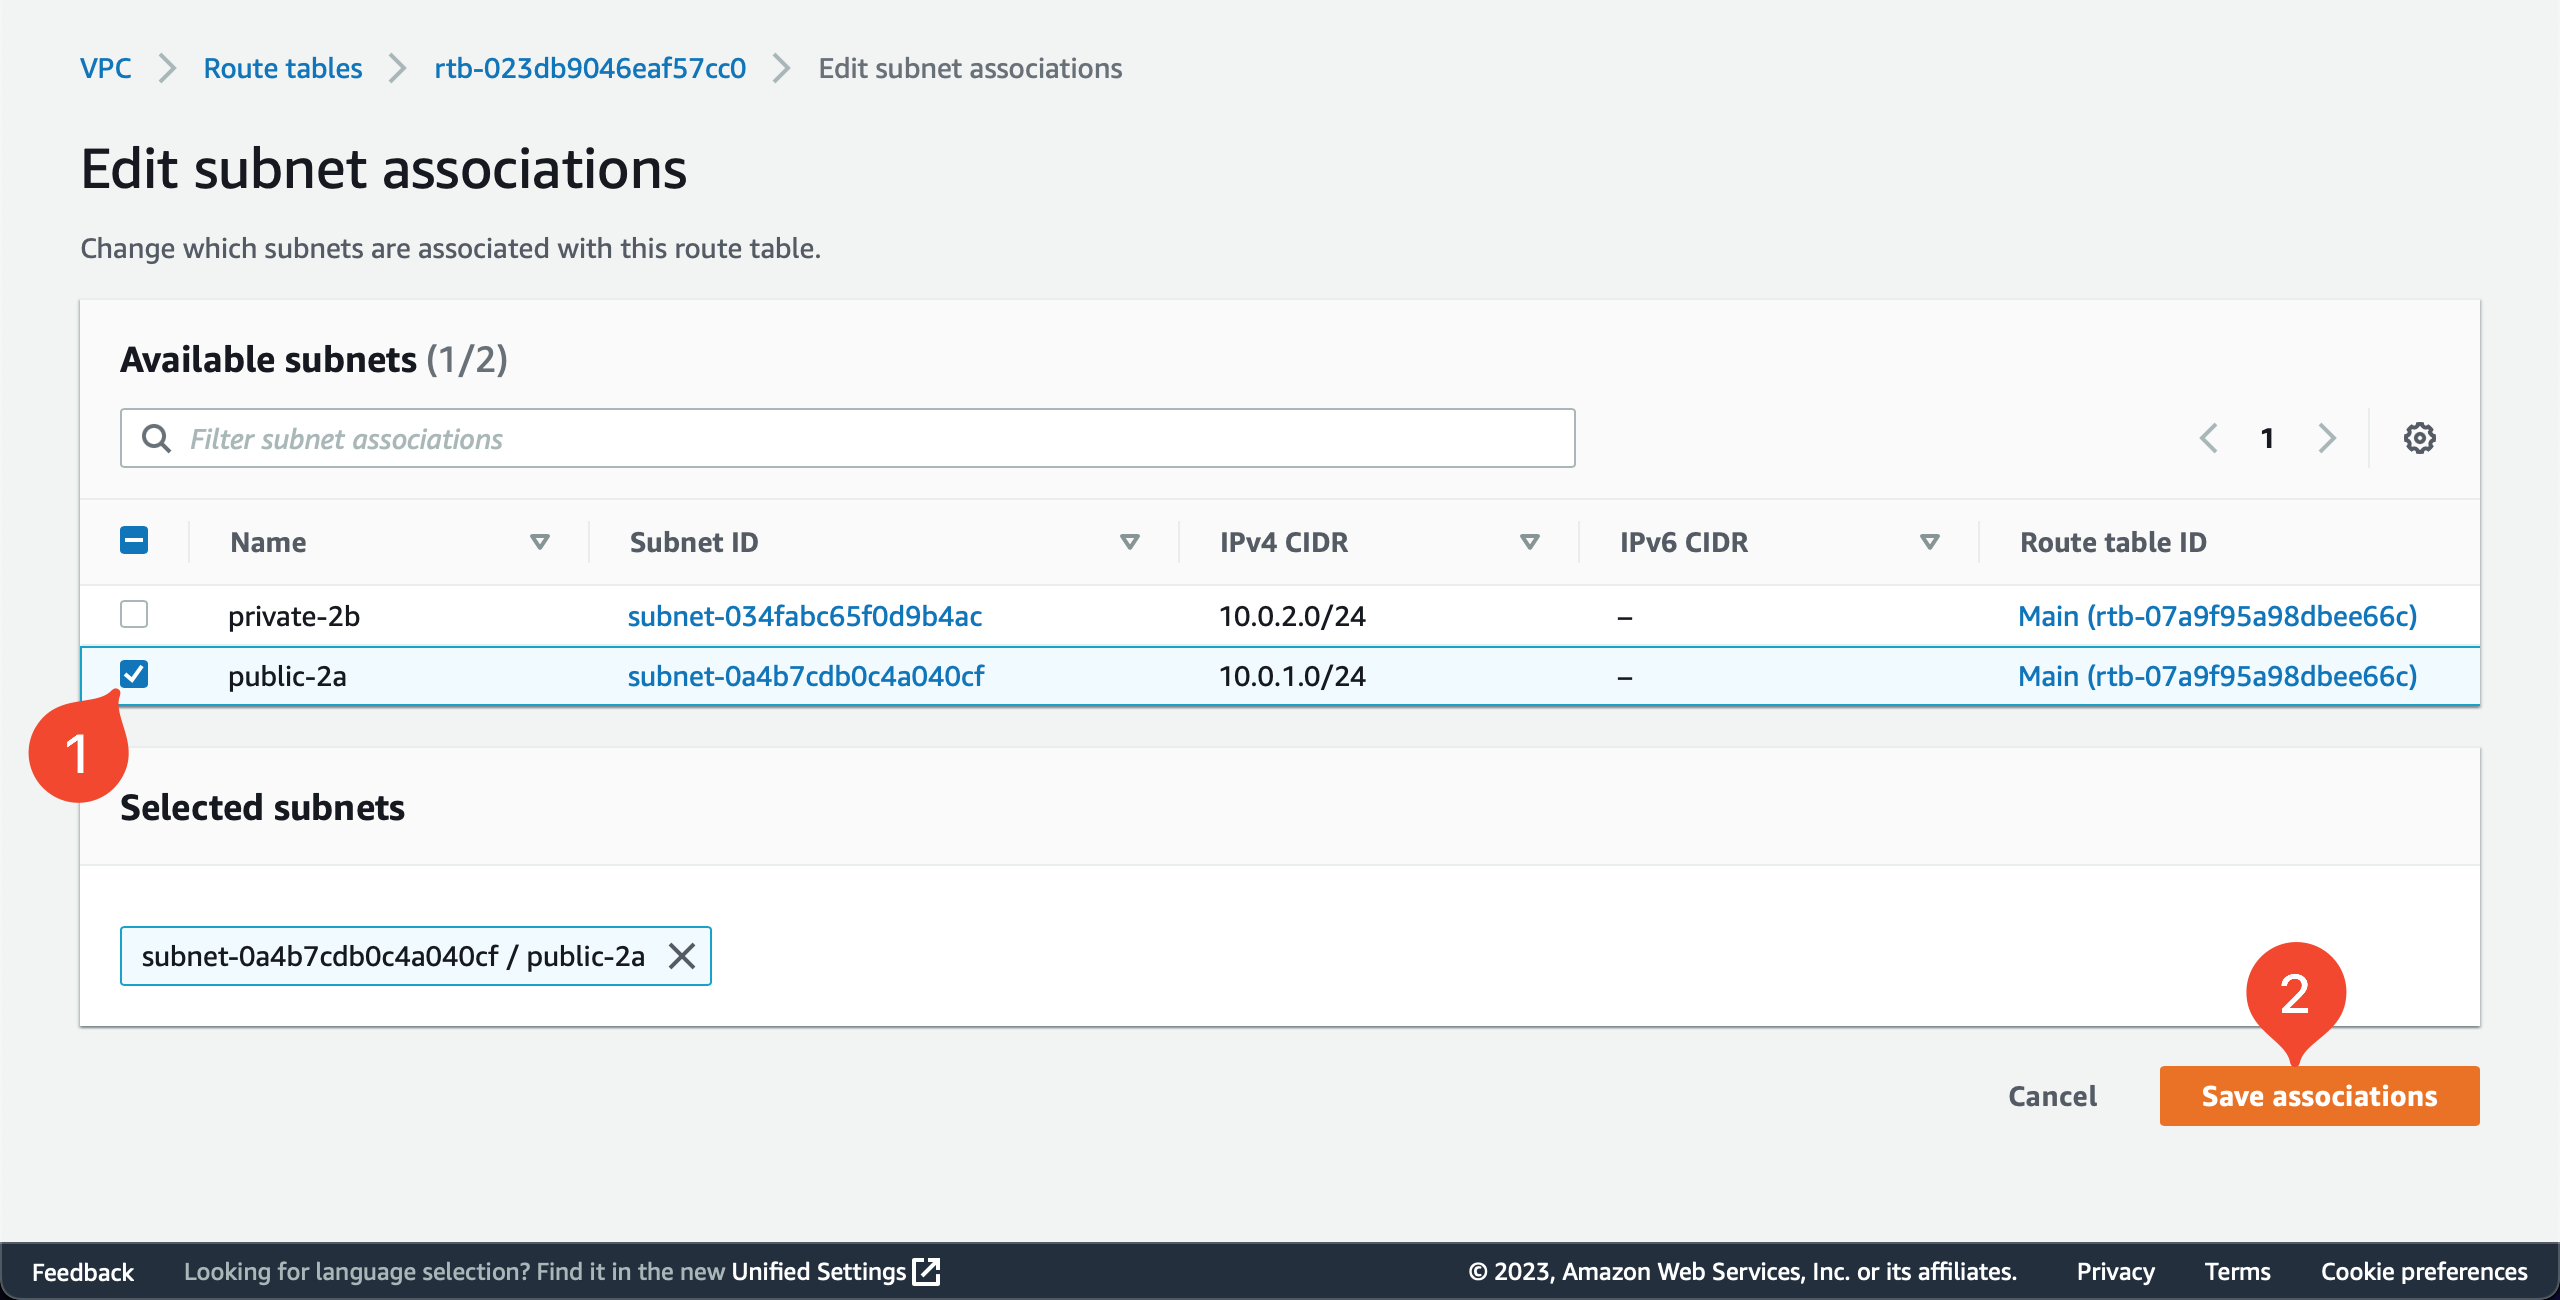2560x1300 pixels.
Task: Sort the table by Name column
Action: tap(539, 542)
